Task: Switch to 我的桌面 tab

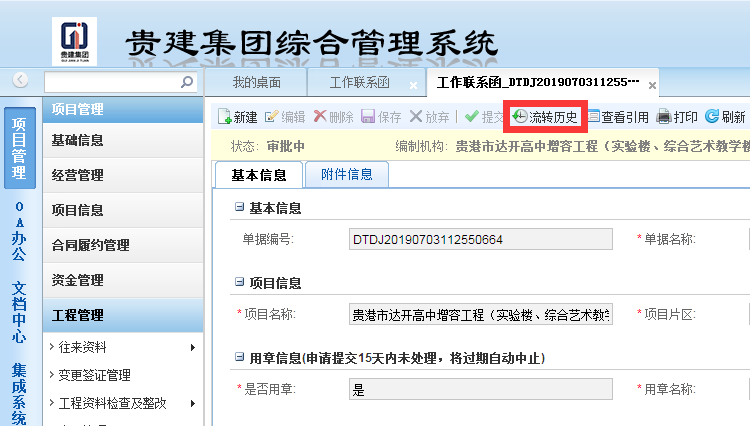Action: point(256,82)
